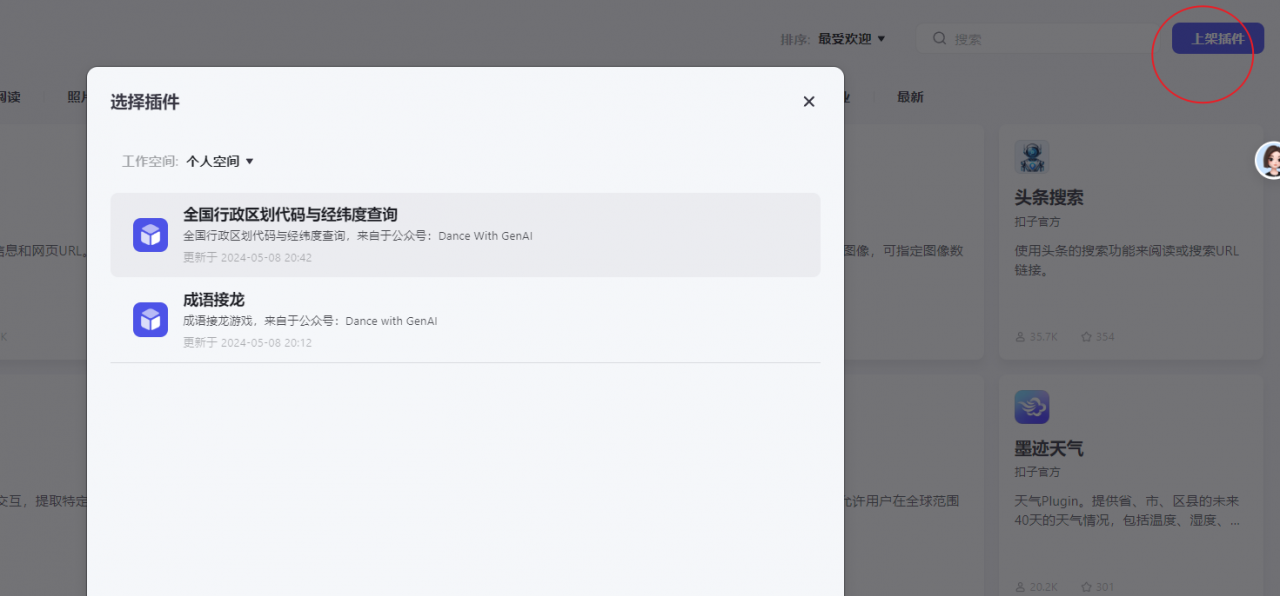This screenshot has width=1280, height=596.
Task: Click the 更新于 2024-05-08 20:12 timestamp
Action: pos(247,343)
